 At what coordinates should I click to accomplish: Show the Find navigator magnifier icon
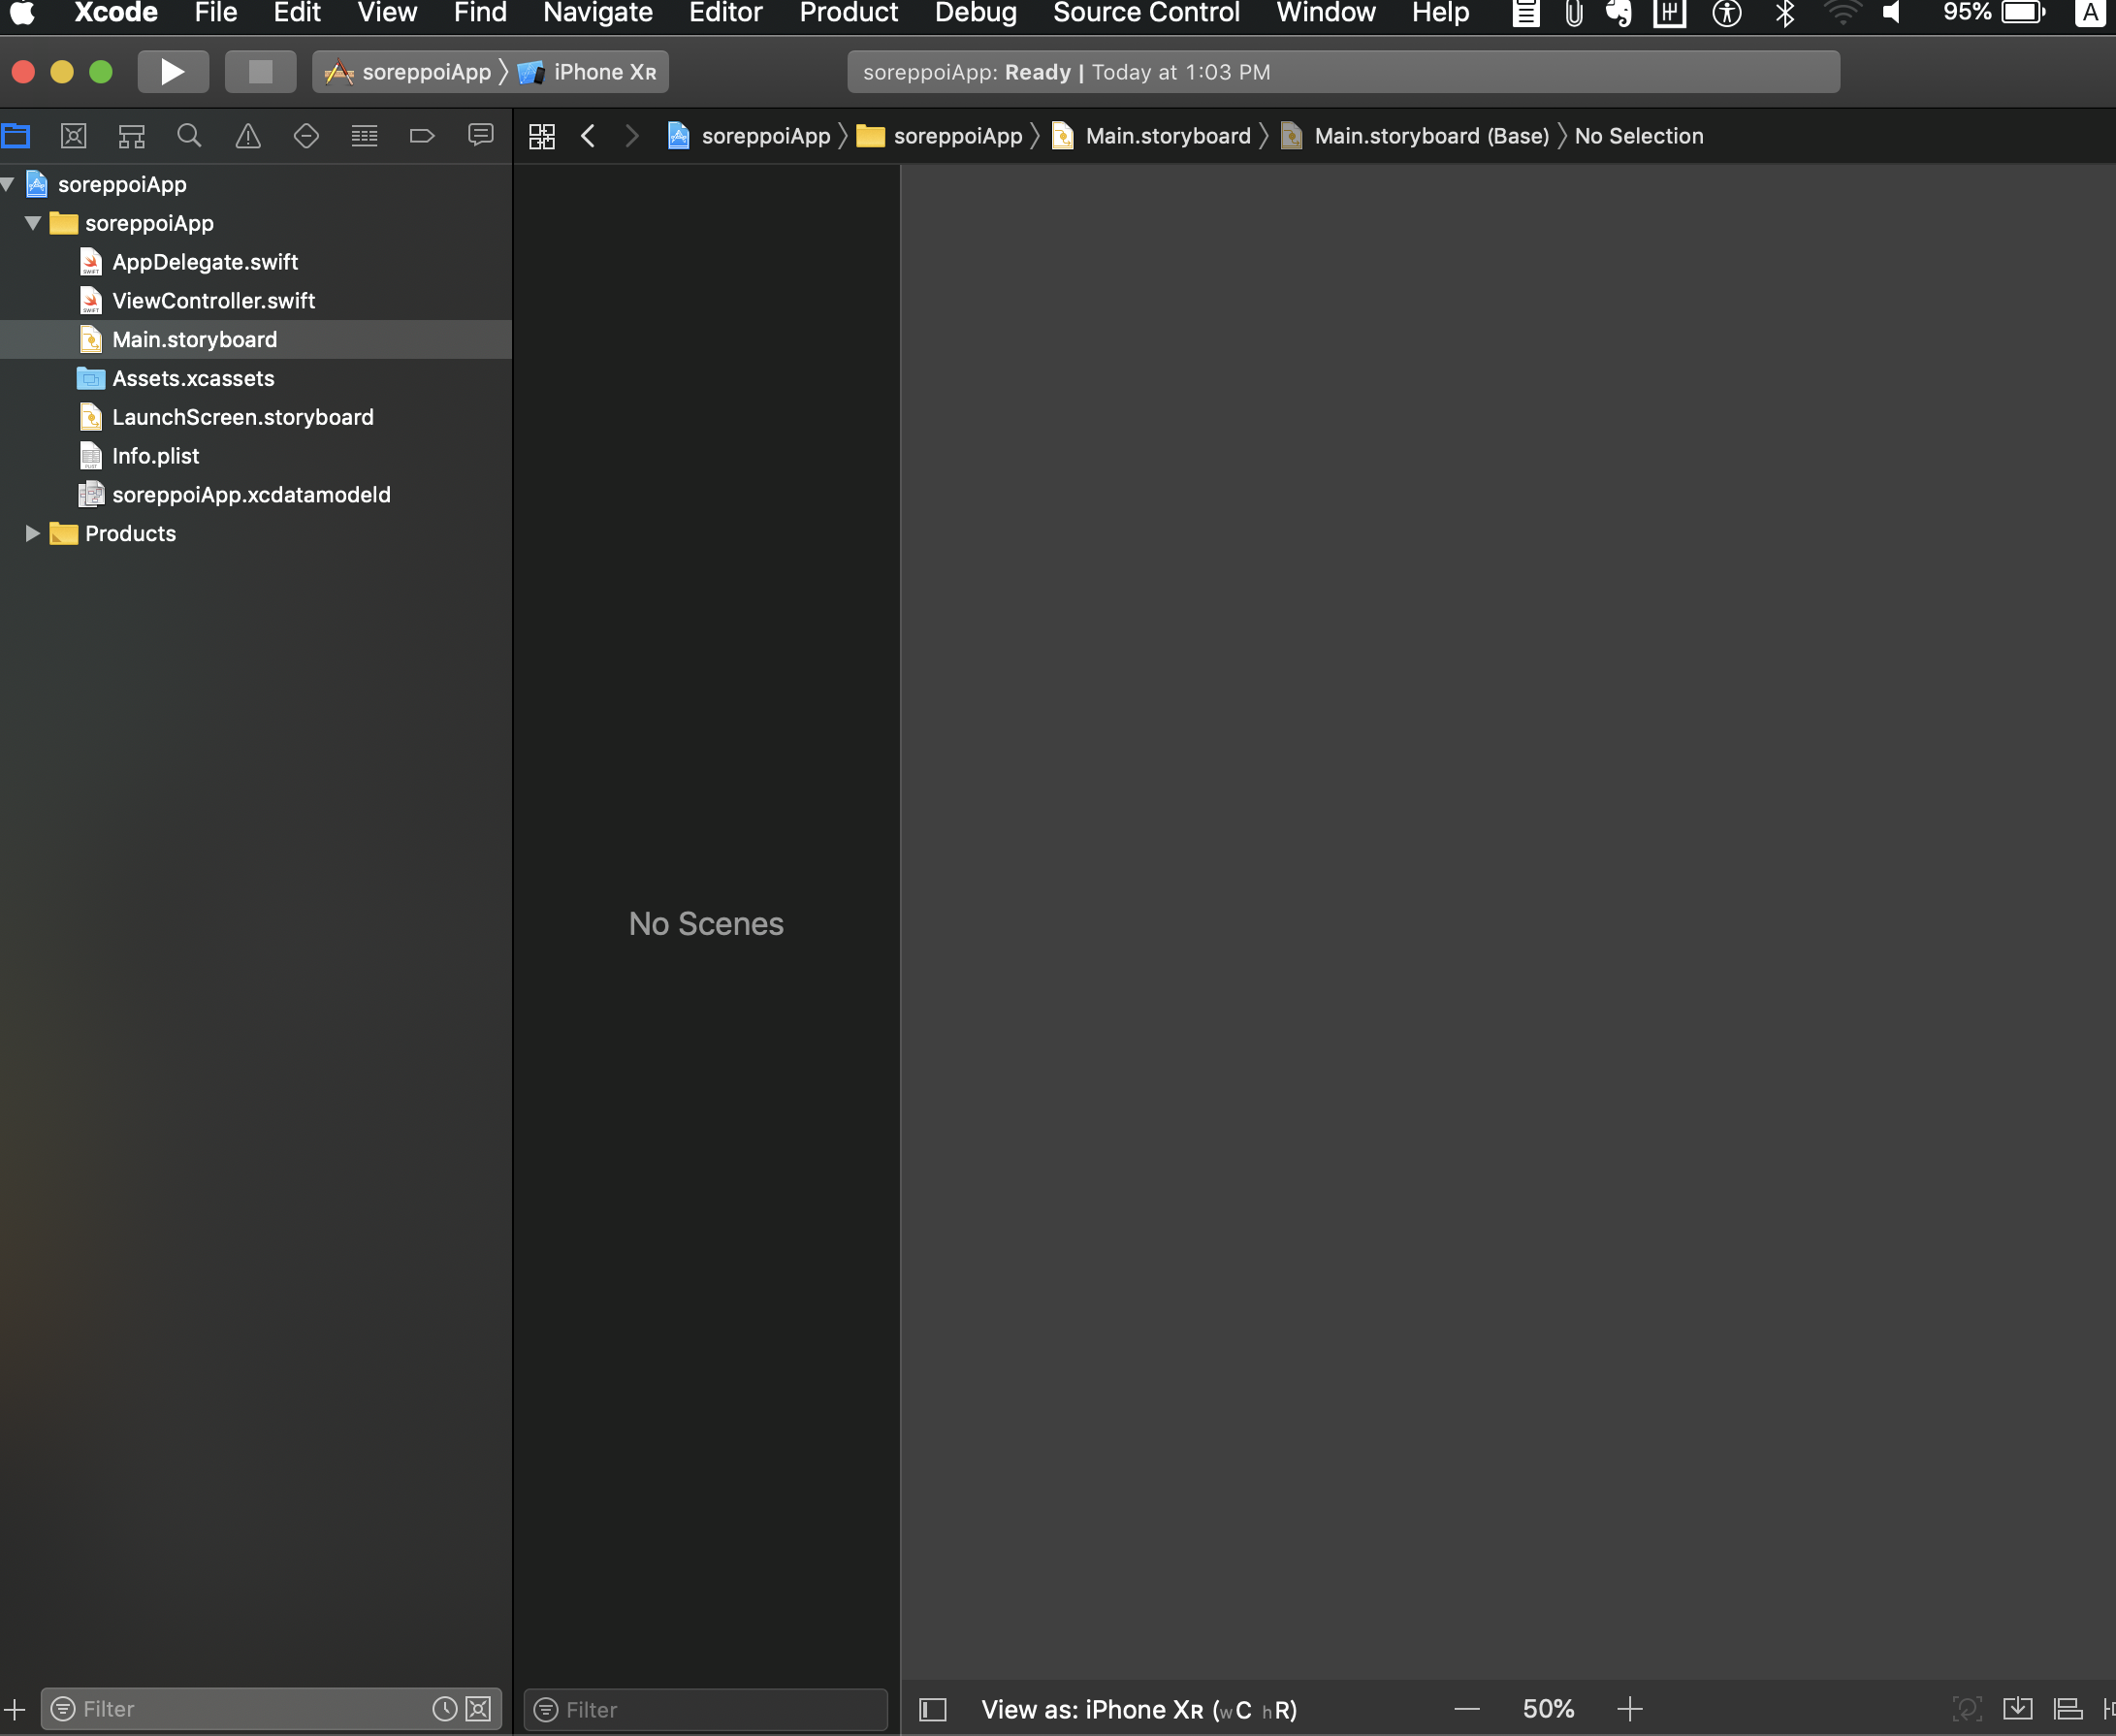coord(189,136)
